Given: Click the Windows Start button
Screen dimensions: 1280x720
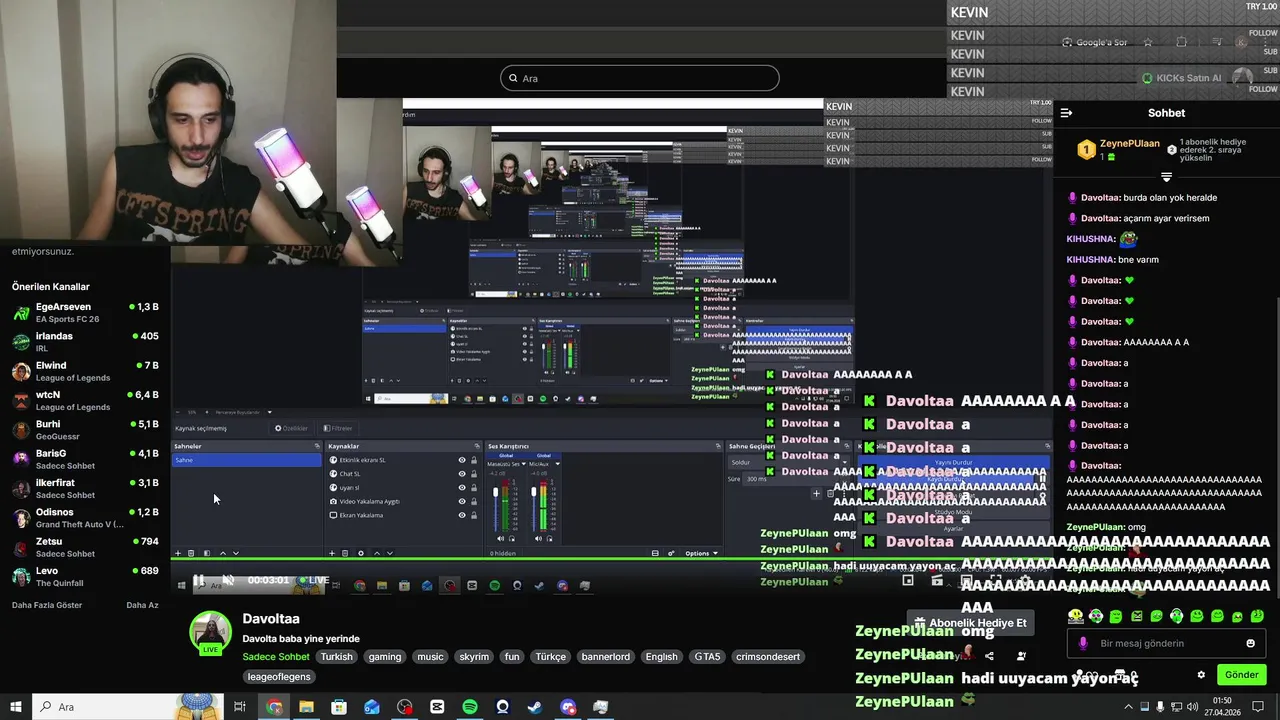Looking at the screenshot, I should point(16,707).
